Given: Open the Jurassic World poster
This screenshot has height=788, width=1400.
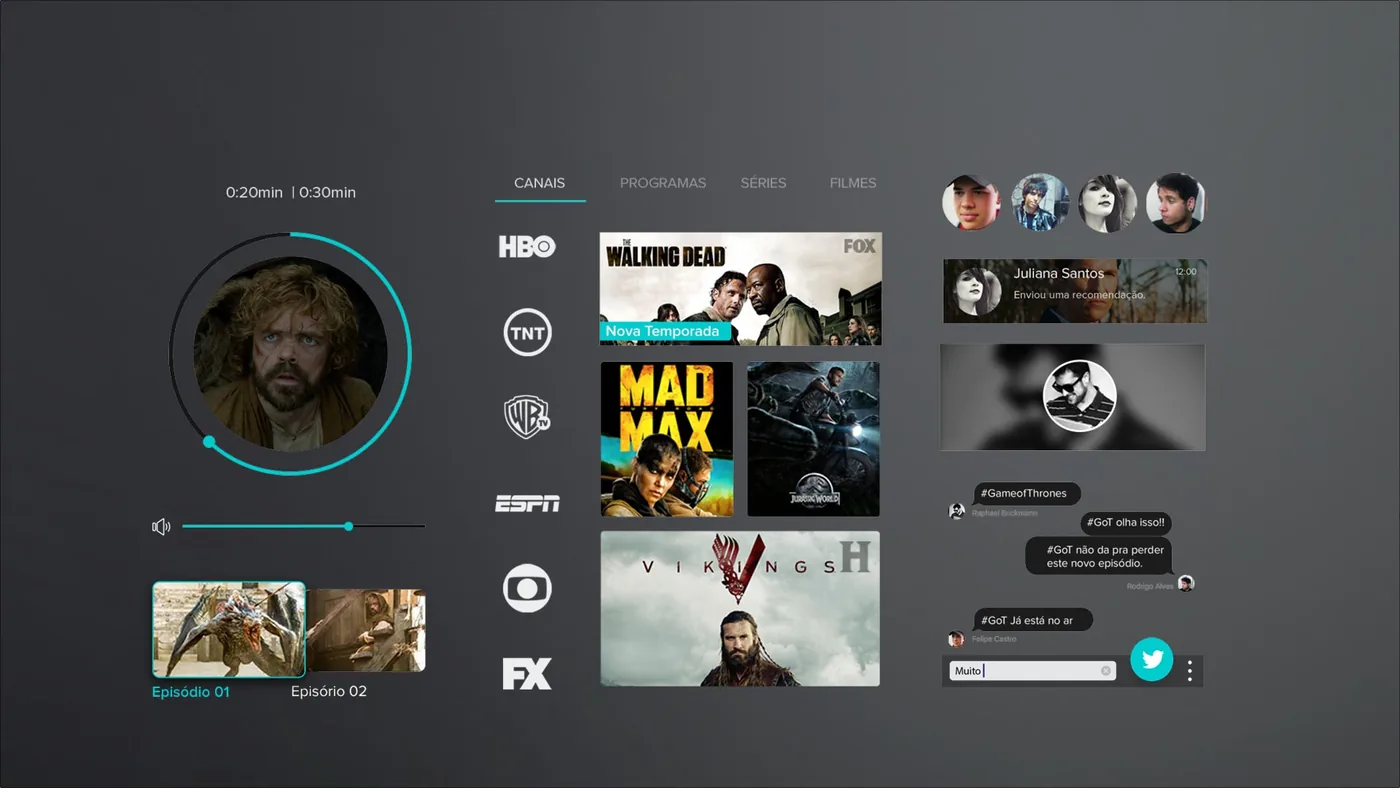Looking at the screenshot, I should (x=814, y=439).
